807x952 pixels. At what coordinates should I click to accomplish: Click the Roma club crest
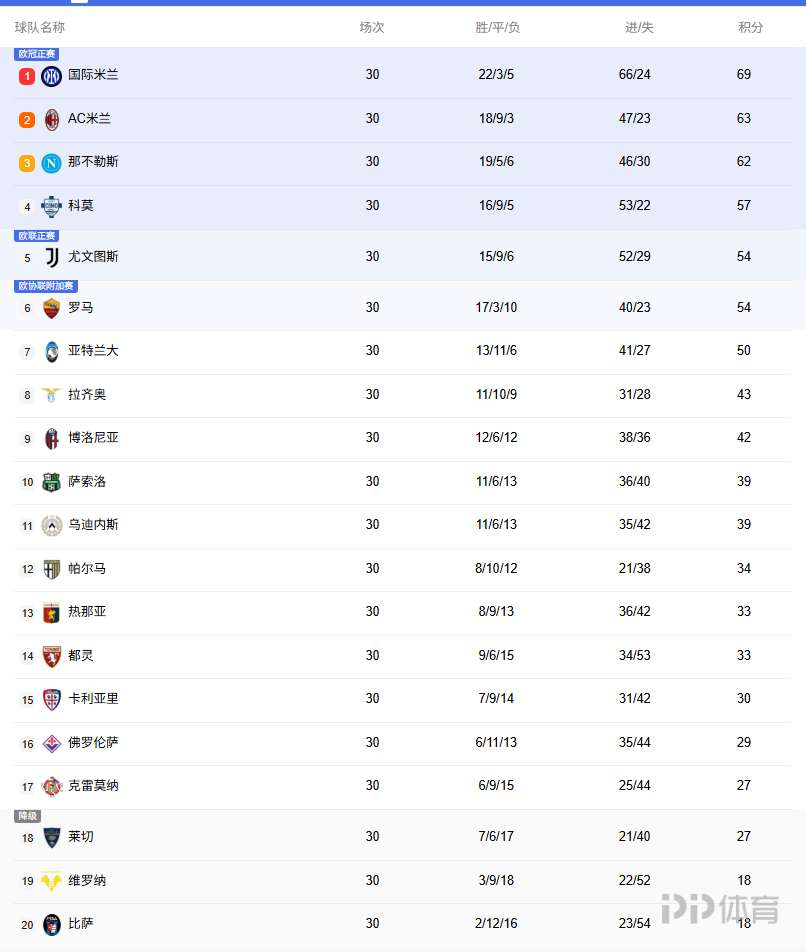(51, 308)
